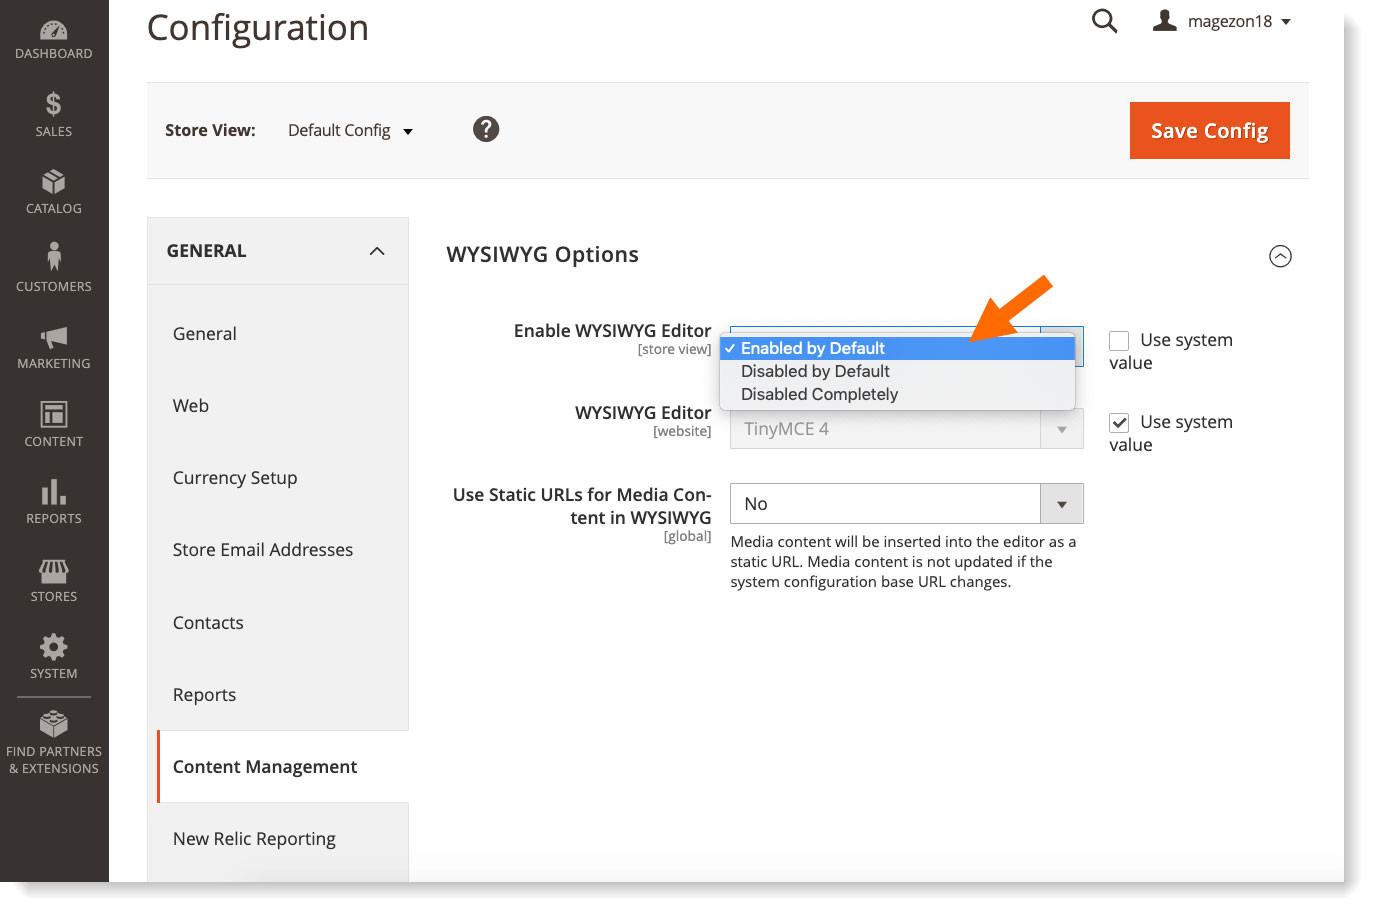This screenshot has width=1374, height=912.
Task: Collapse the WYSIWYG Options panel chevron
Action: click(1281, 256)
